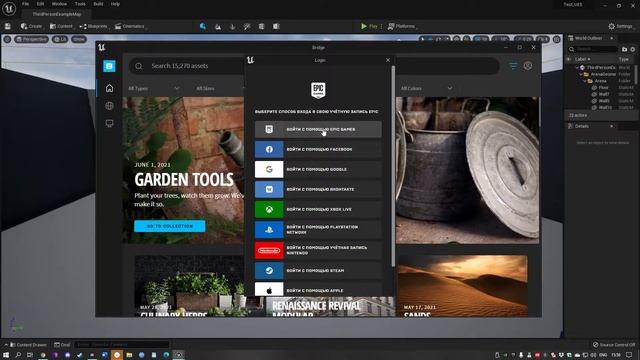
Task: Open the Tools menu
Action: coord(80,4)
